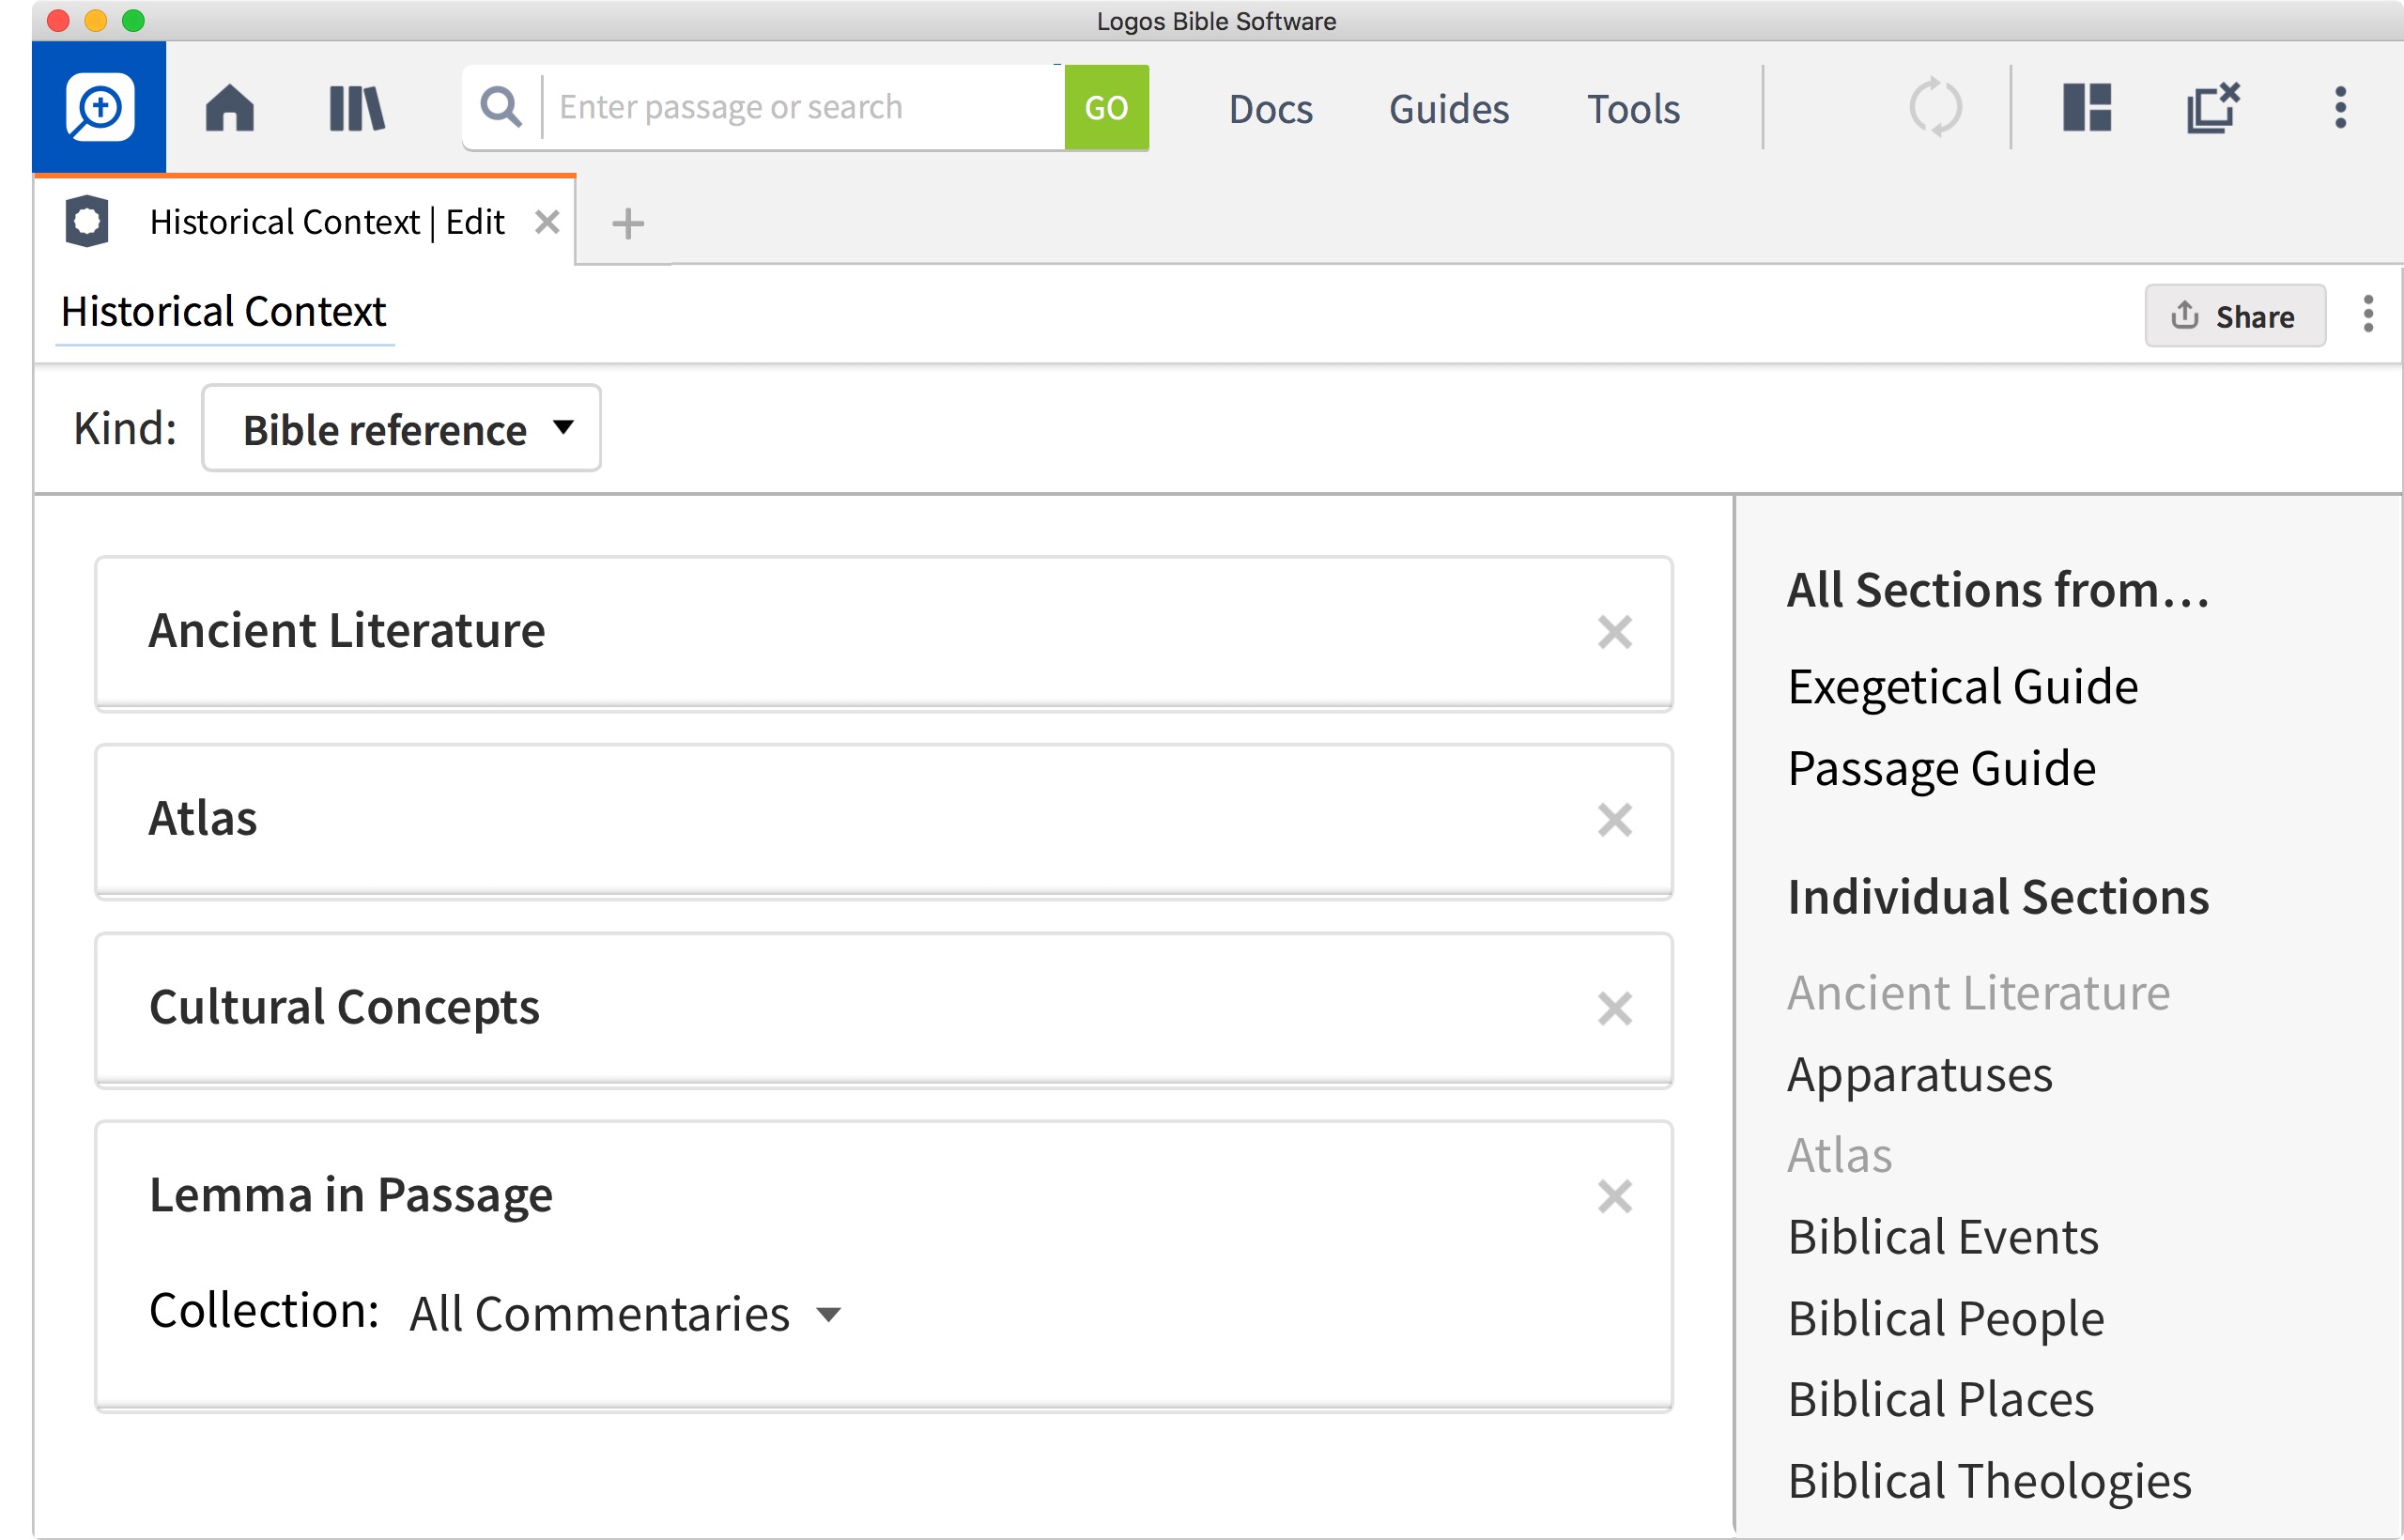Click the greyed Atlas sidebar entry
The height and width of the screenshot is (1540, 2404).
[x=1839, y=1155]
